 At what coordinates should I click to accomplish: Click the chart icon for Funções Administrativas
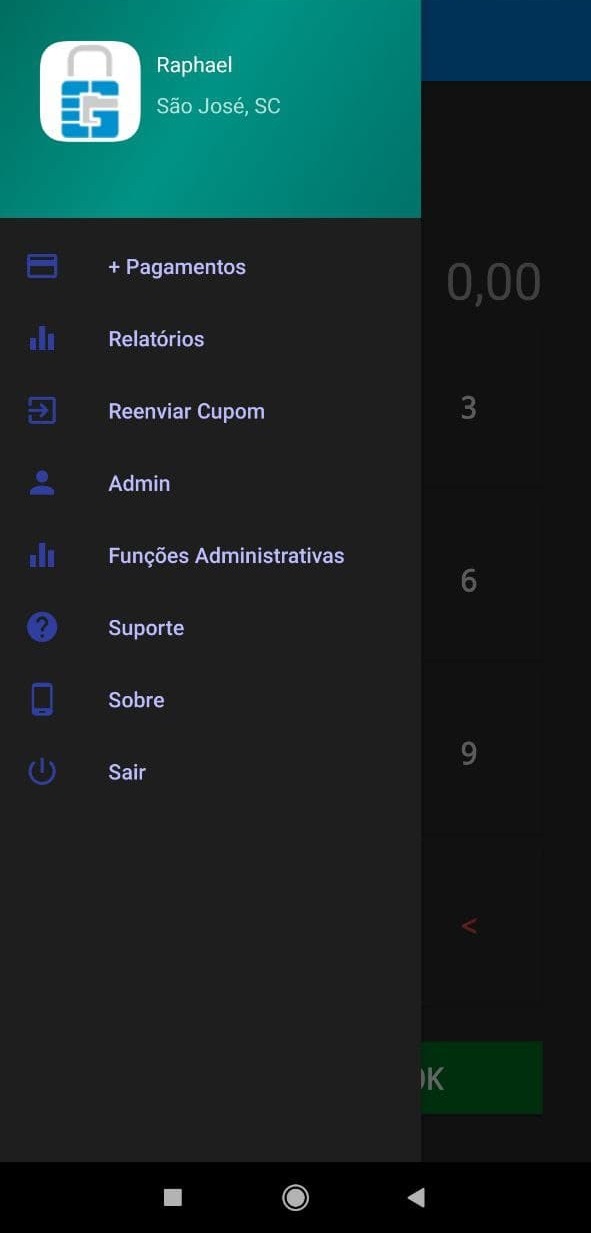pyautogui.click(x=41, y=555)
